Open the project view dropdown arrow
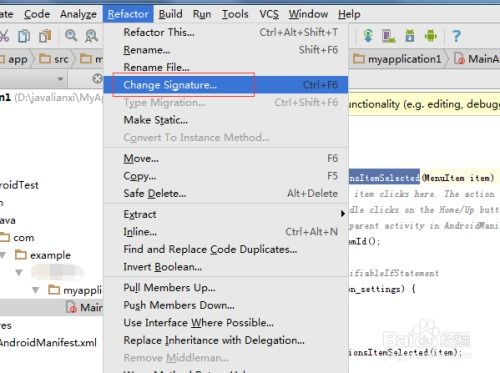 (x=60, y=79)
